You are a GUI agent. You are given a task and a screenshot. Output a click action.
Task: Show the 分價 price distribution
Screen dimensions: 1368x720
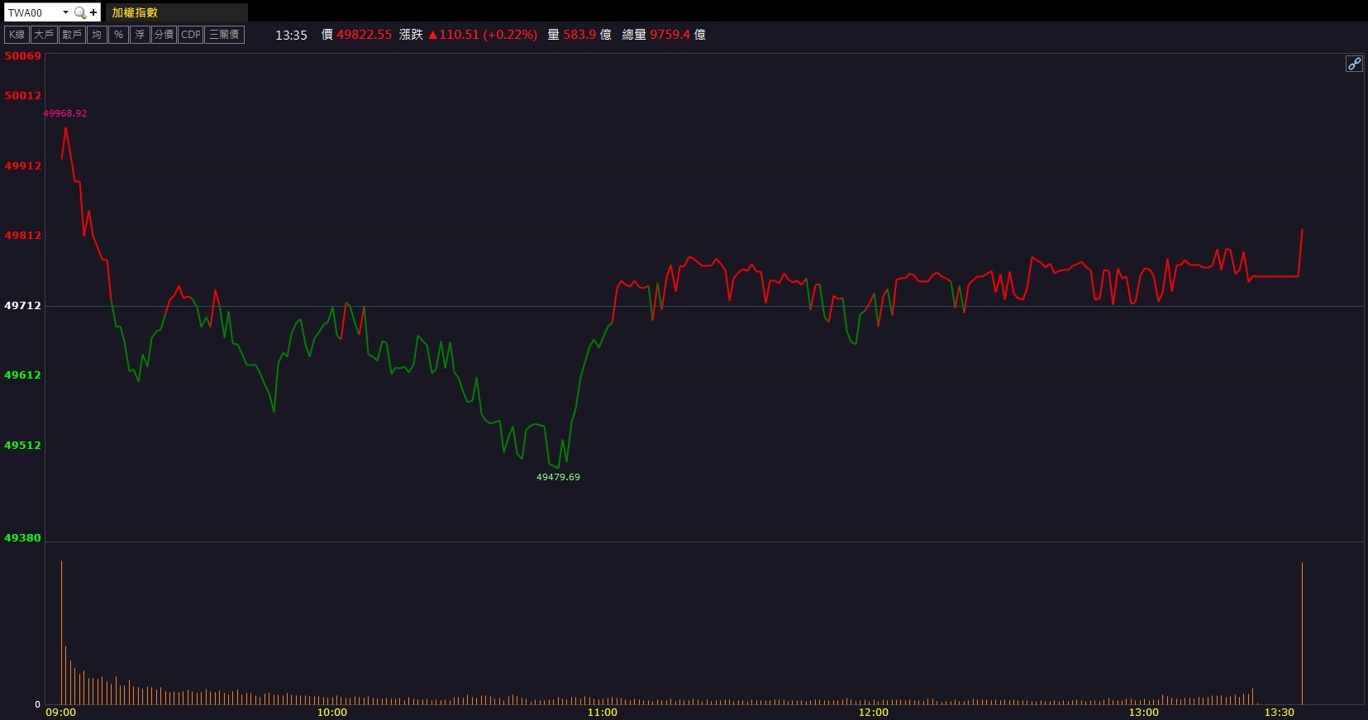click(x=164, y=34)
